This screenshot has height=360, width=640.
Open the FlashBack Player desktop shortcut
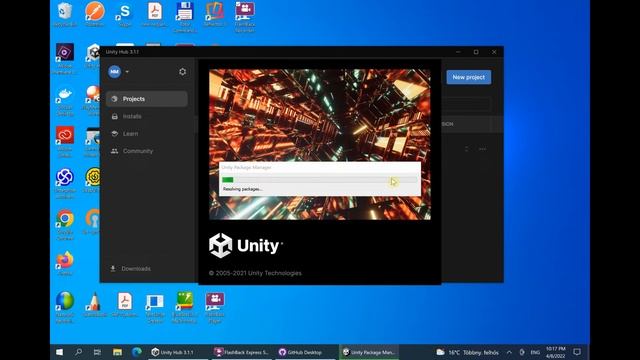[x=215, y=307]
